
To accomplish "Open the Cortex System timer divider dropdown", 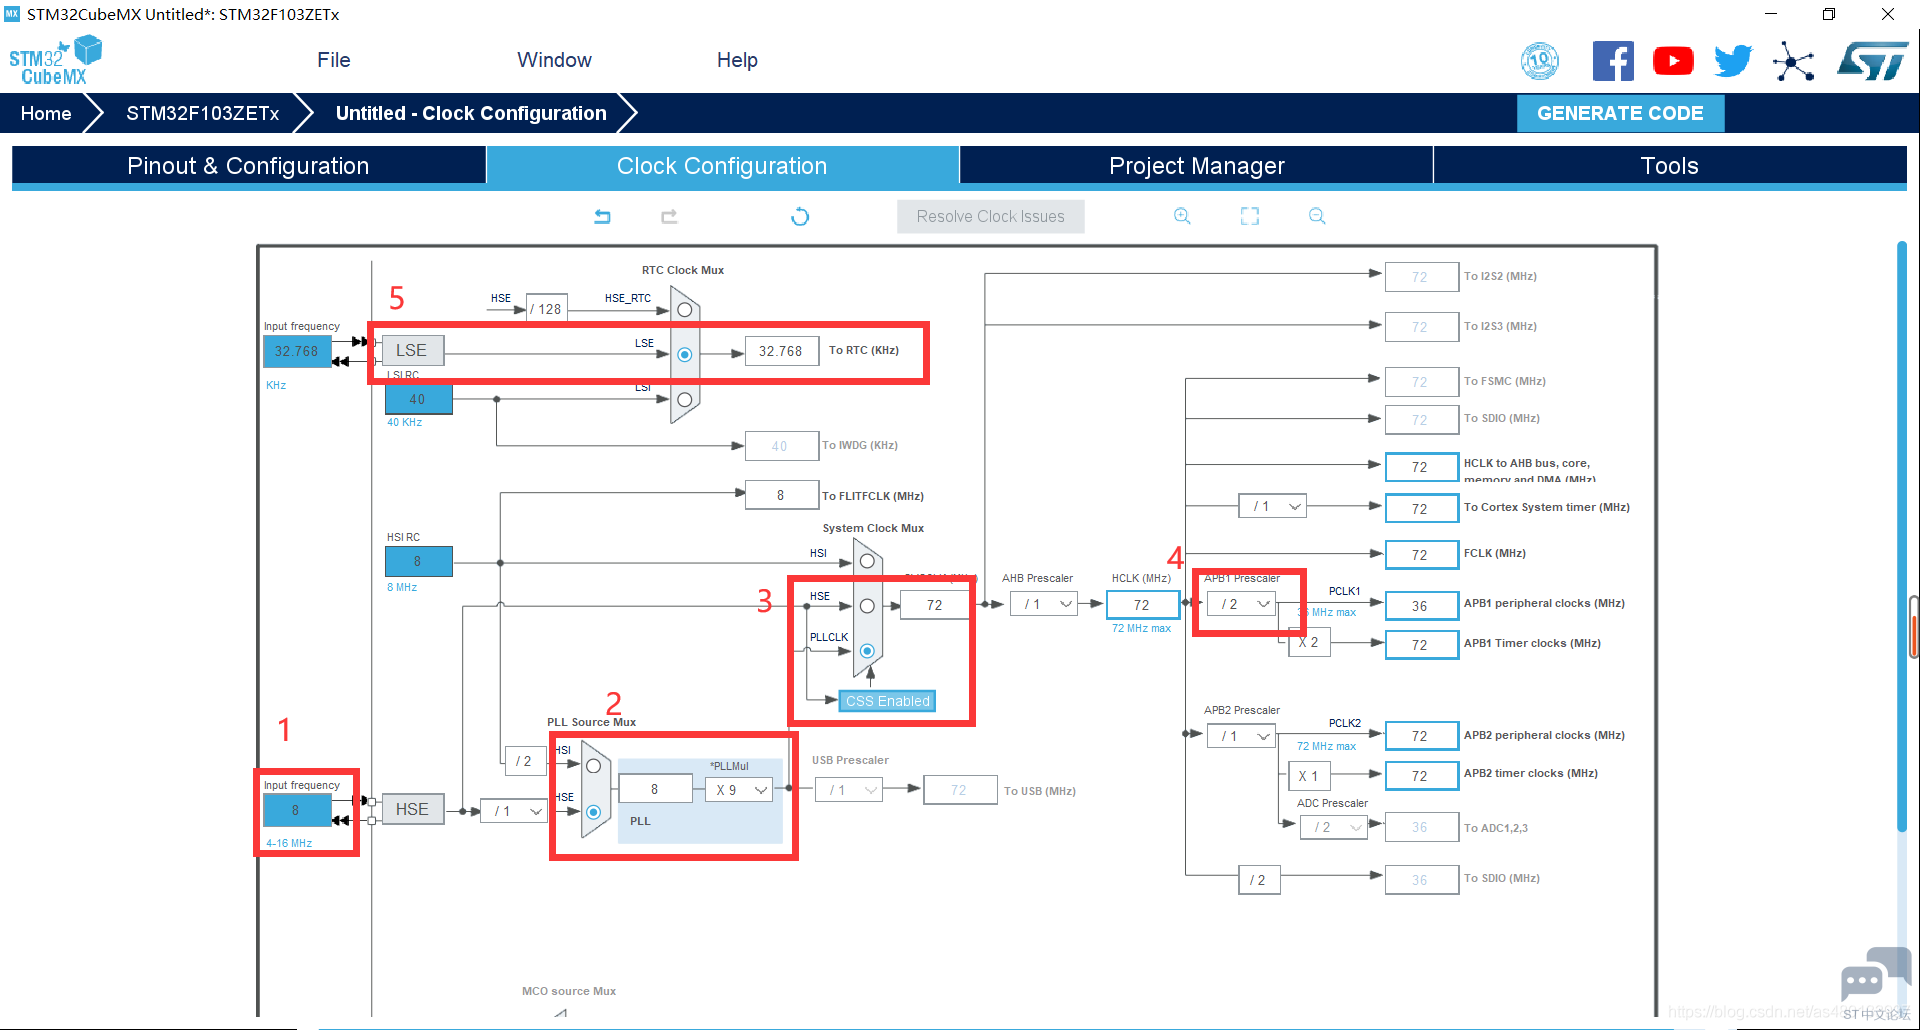I will [x=1272, y=506].
